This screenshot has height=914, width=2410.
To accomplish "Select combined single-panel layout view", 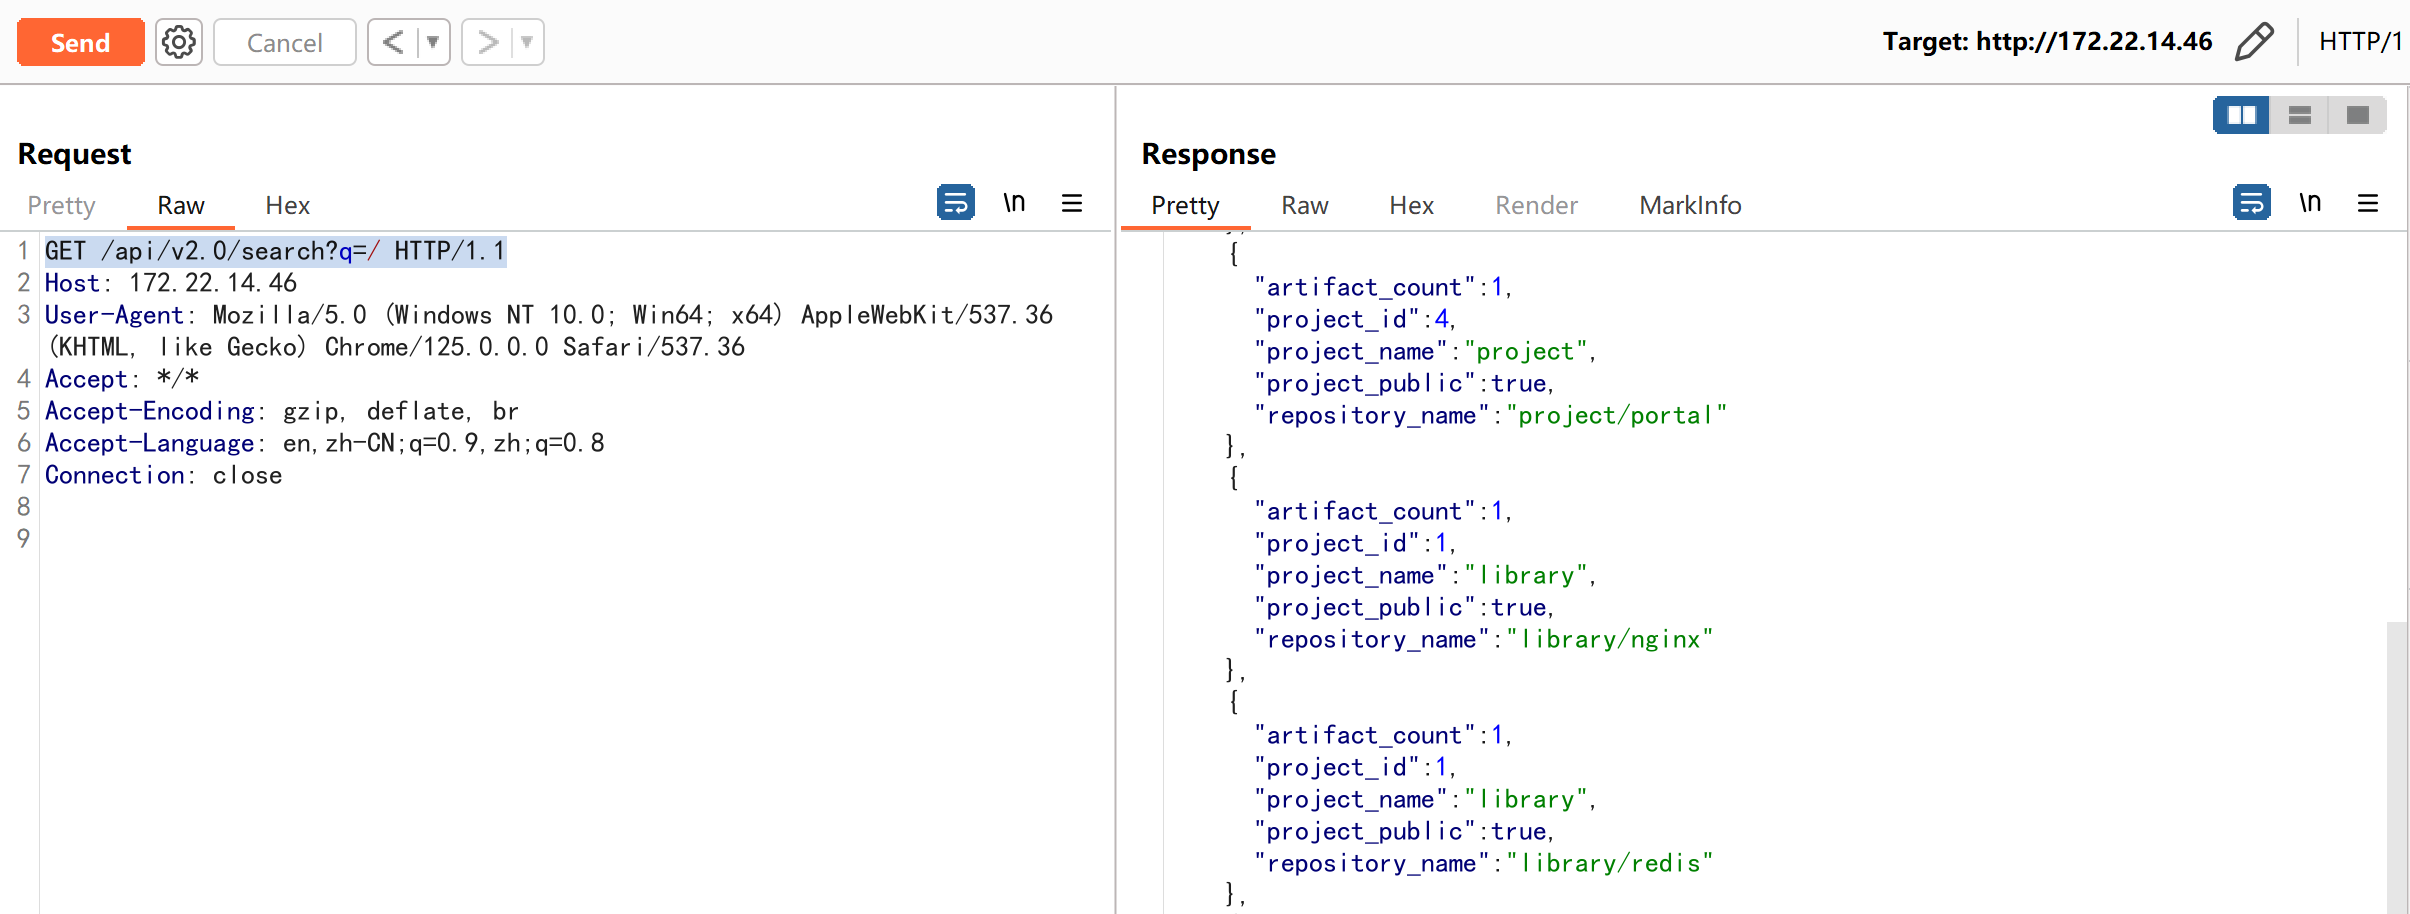I will point(2357,115).
